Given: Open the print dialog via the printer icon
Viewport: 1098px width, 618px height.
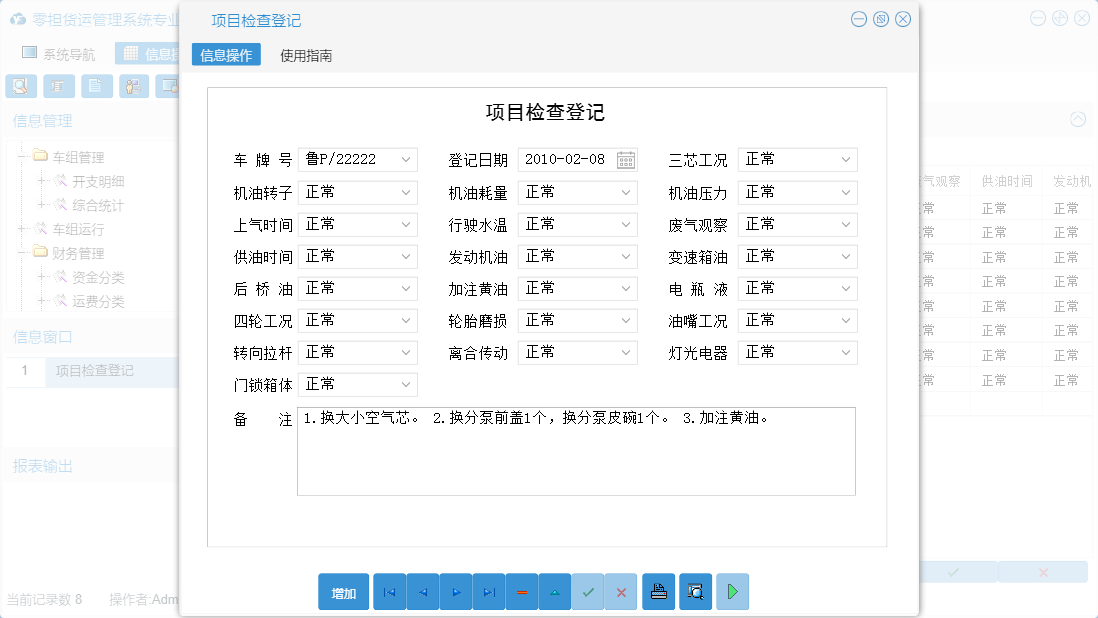Looking at the screenshot, I should point(658,591).
